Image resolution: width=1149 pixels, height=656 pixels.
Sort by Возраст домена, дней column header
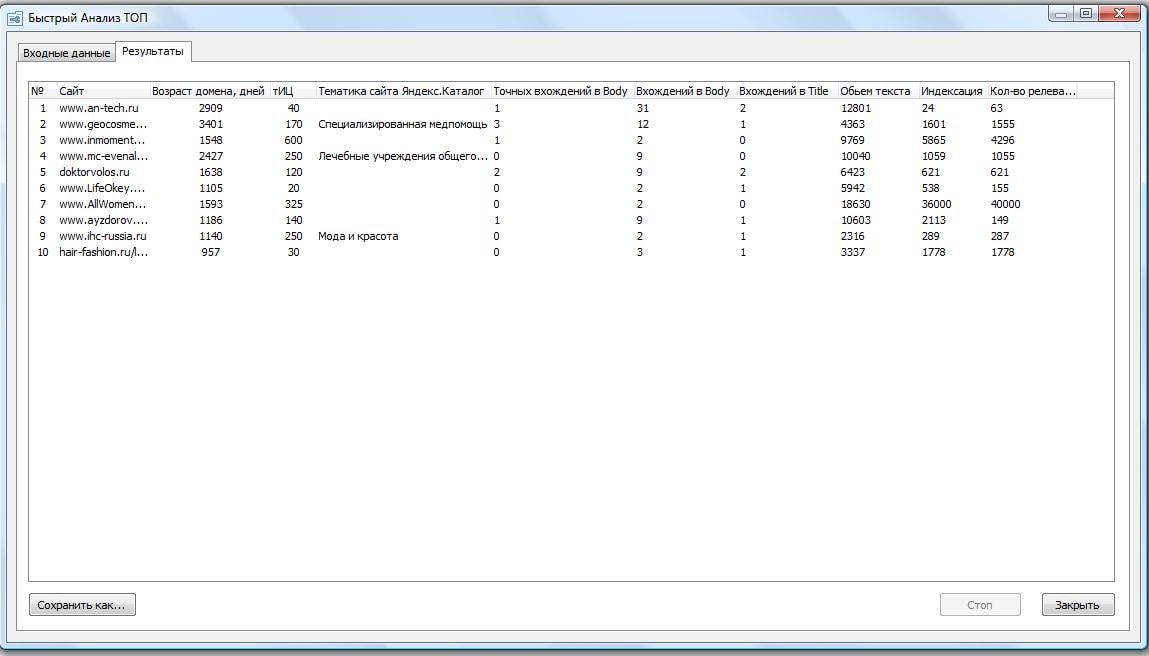208,91
